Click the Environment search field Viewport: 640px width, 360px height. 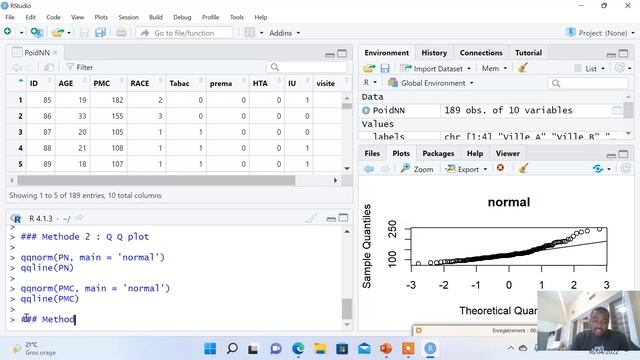coord(588,83)
